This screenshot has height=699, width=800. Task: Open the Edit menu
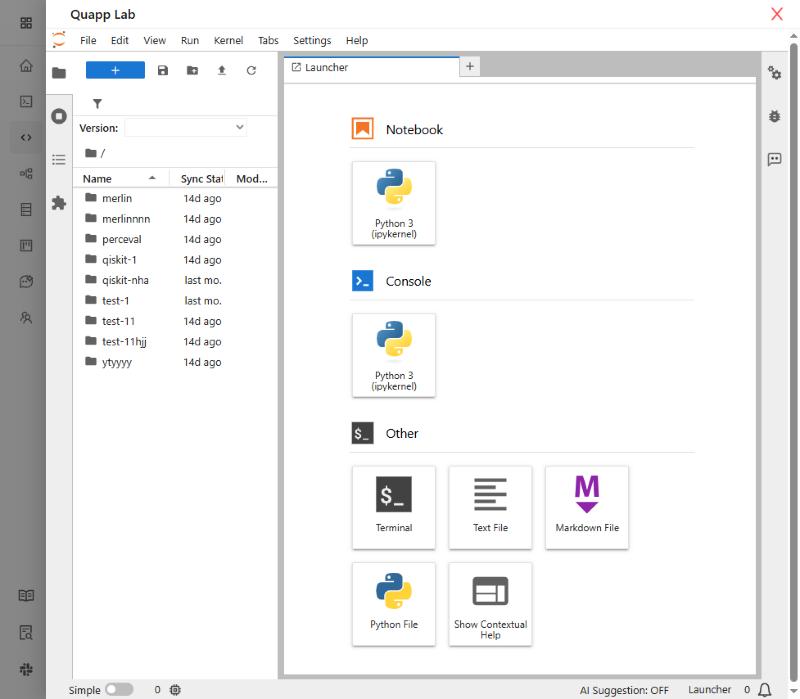120,40
